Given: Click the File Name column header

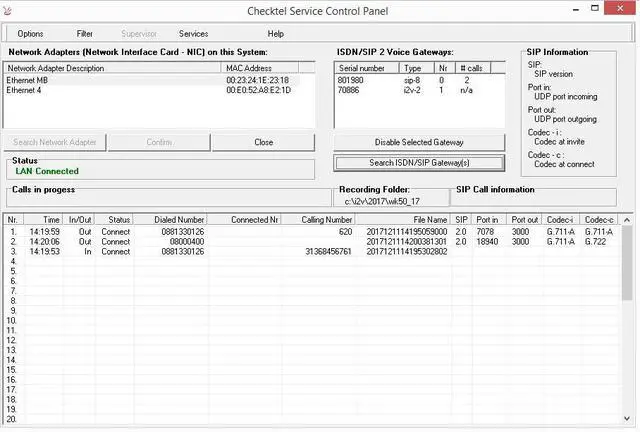Looking at the screenshot, I should [x=430, y=219].
